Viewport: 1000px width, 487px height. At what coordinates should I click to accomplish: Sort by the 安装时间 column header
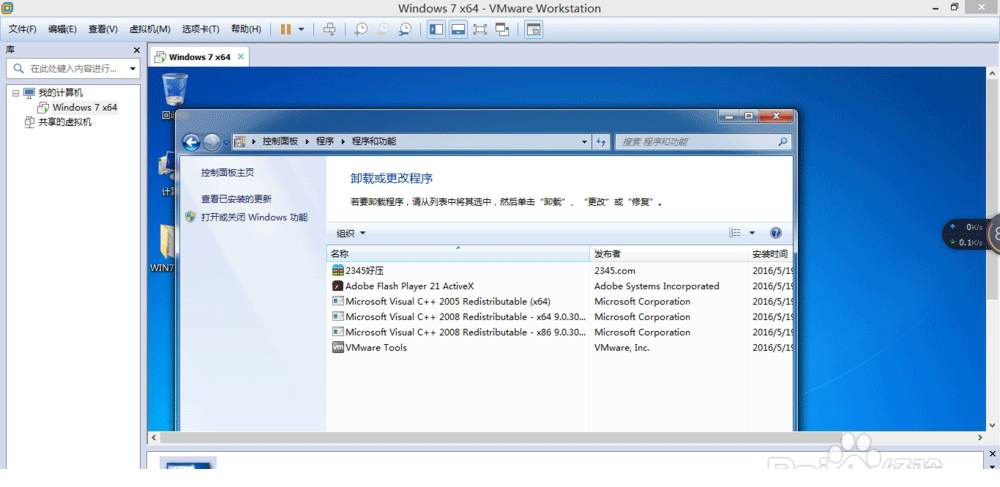click(x=770, y=254)
